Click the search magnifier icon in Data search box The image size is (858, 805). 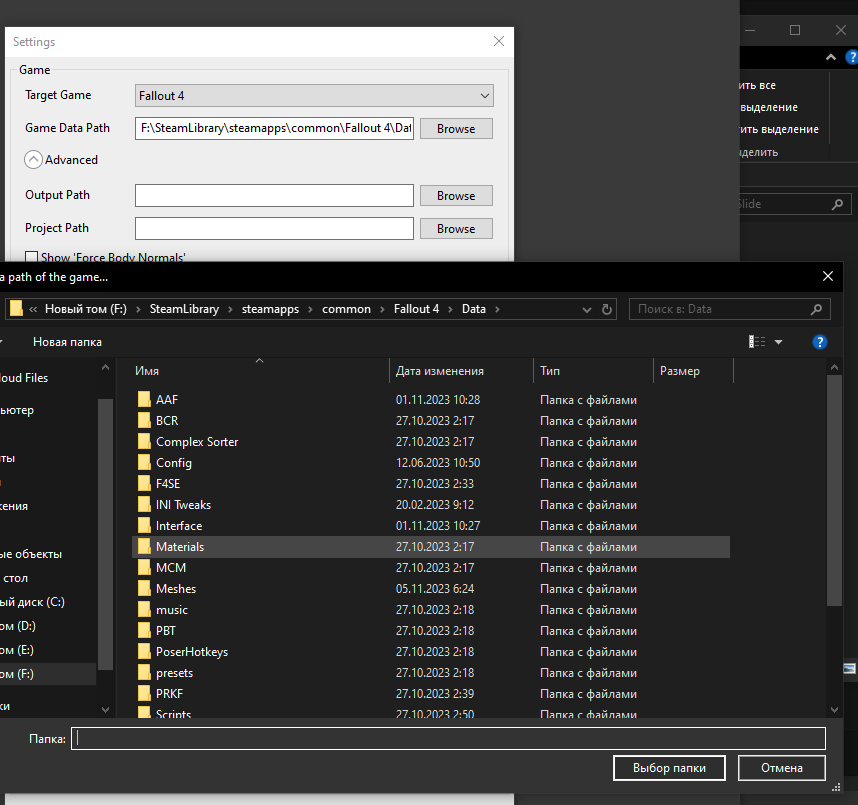[816, 309]
